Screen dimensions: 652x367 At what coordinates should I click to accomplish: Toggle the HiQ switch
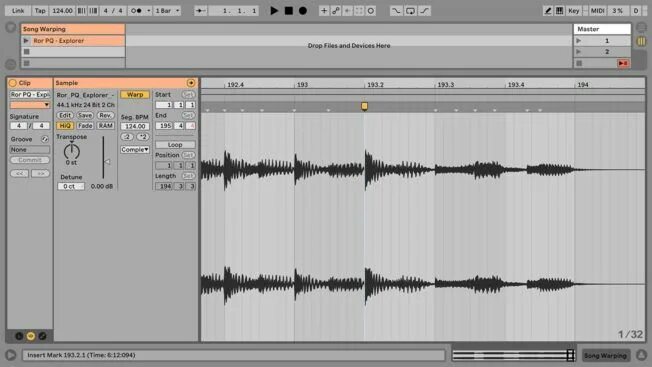[65, 126]
